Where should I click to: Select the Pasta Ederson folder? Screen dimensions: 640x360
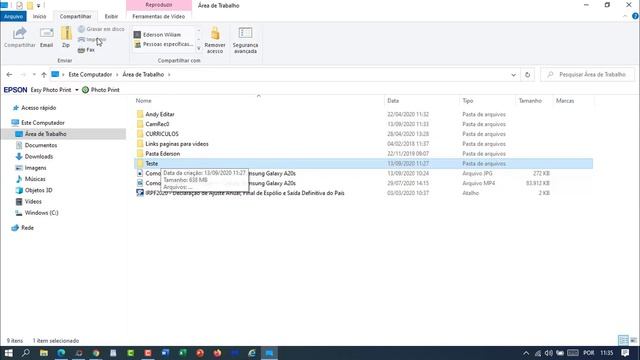162,153
